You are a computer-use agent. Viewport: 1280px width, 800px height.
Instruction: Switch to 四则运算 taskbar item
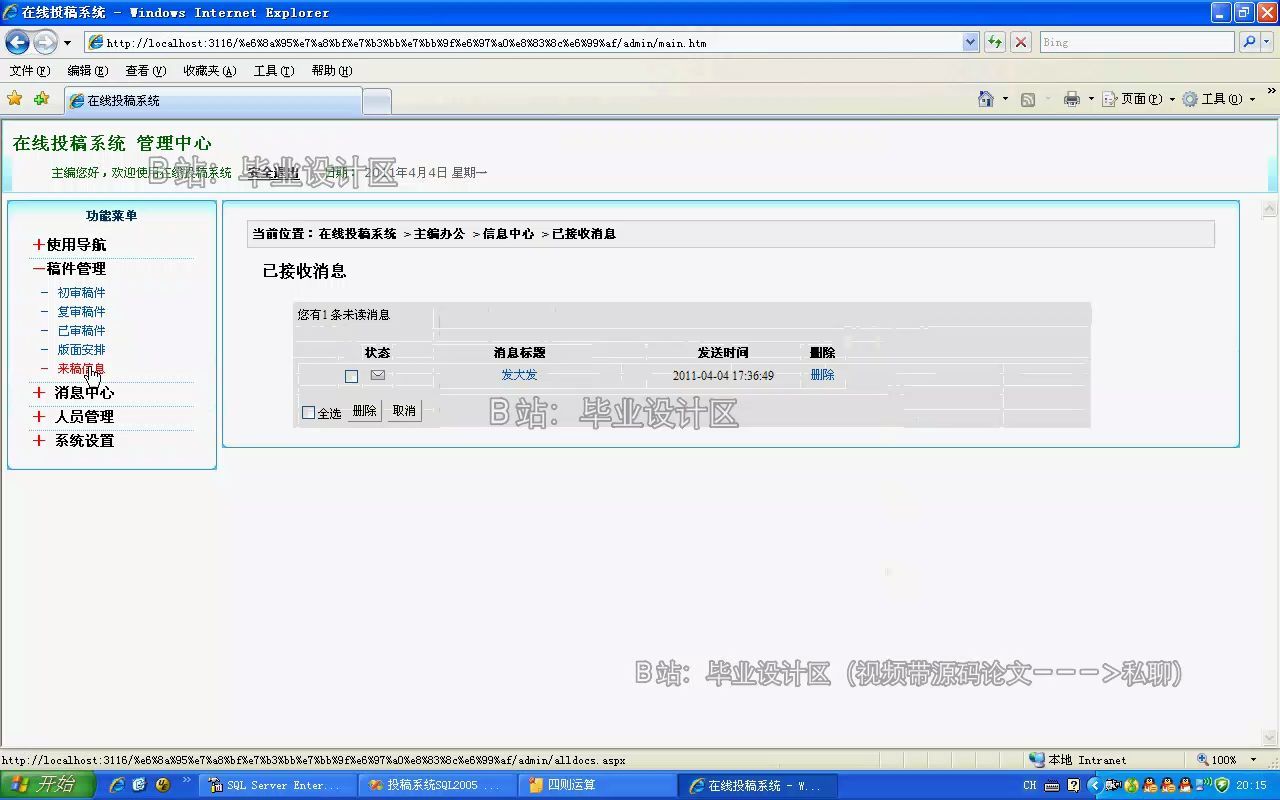coord(599,785)
